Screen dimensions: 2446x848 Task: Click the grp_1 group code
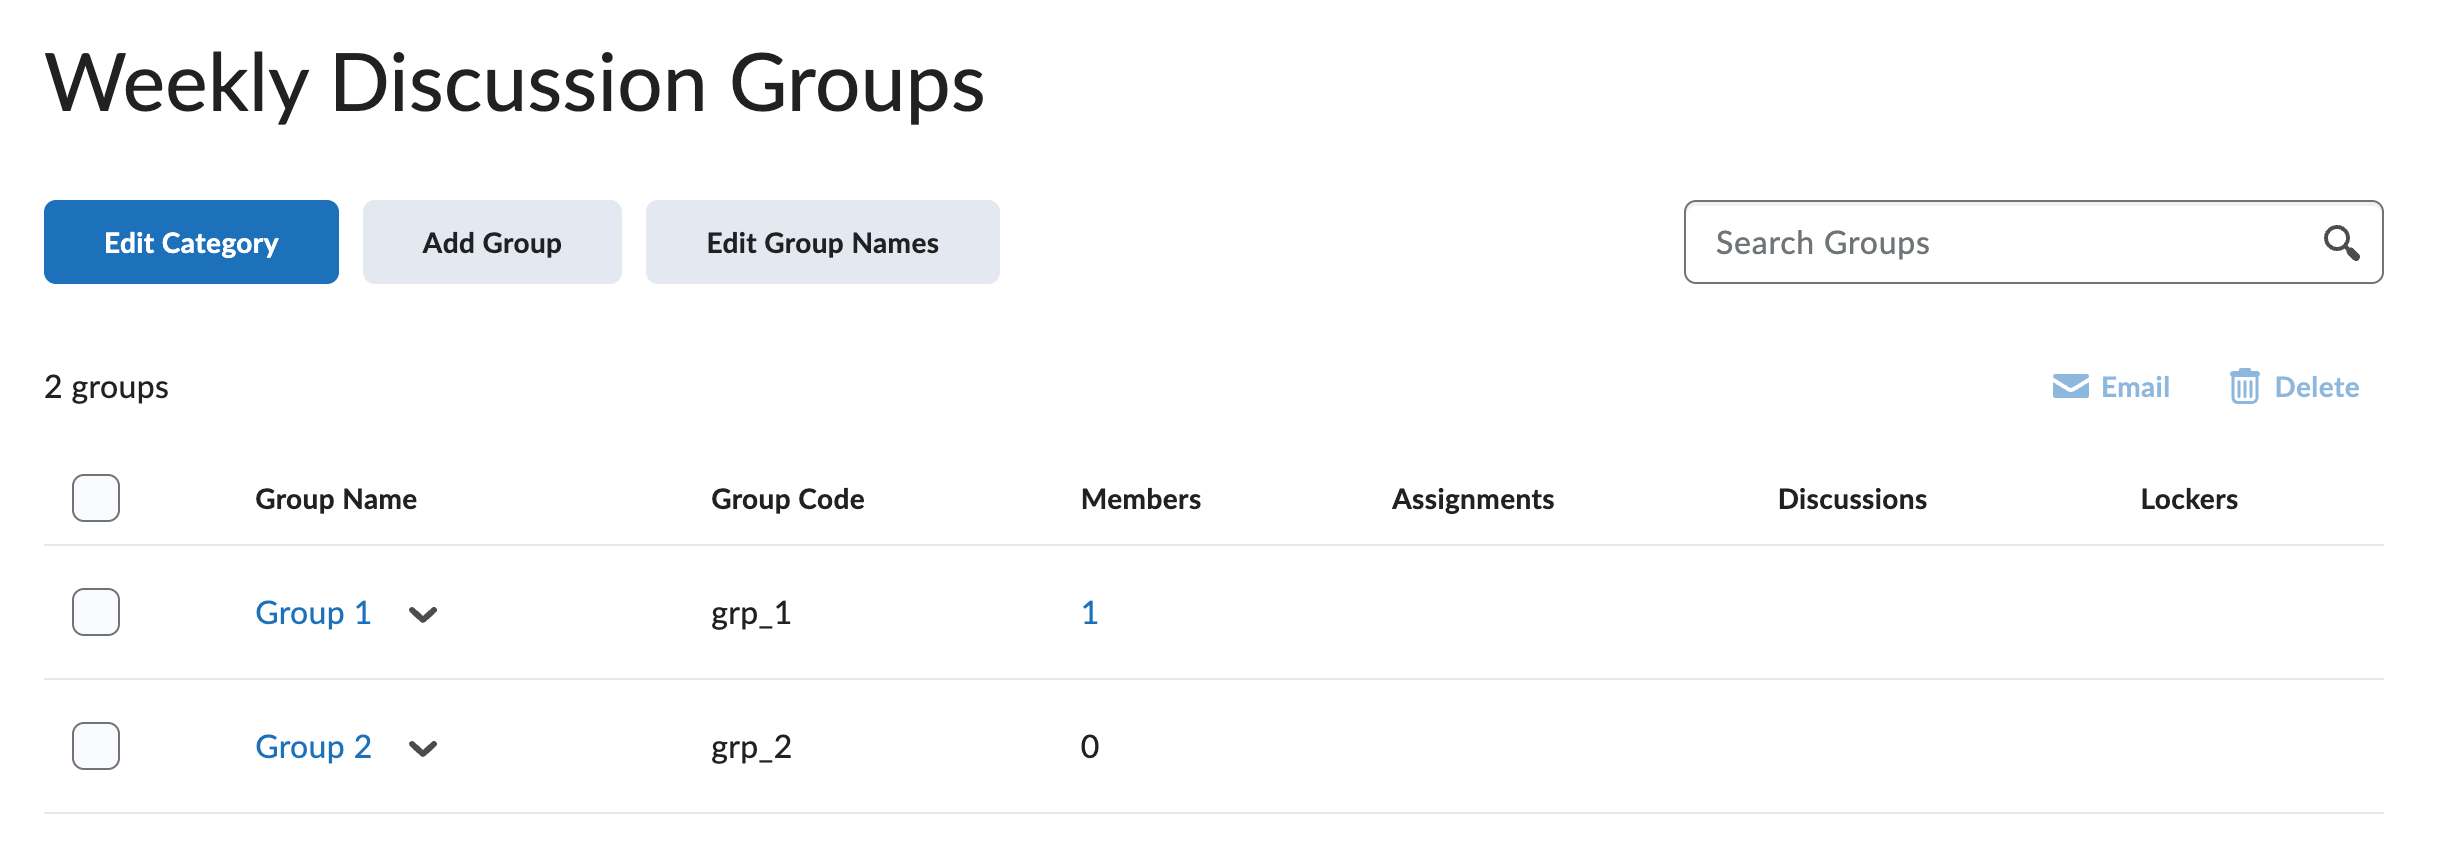click(x=751, y=613)
